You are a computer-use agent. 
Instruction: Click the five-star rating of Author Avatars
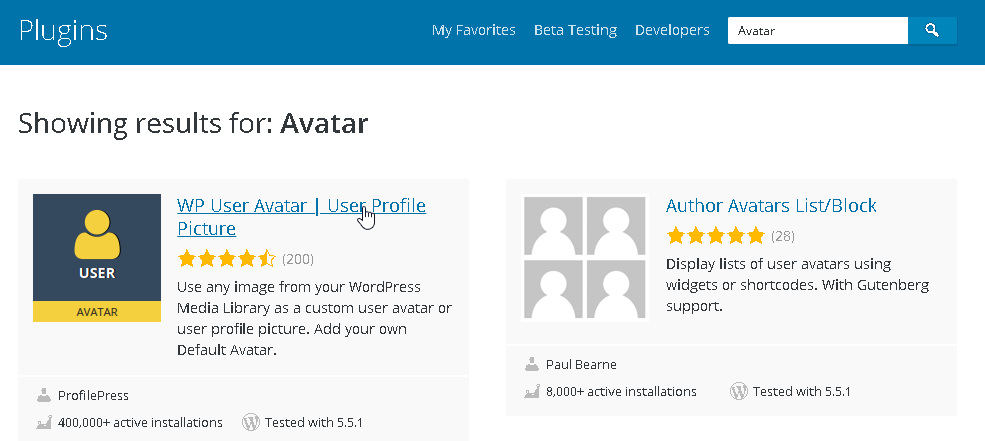pyautogui.click(x=715, y=236)
